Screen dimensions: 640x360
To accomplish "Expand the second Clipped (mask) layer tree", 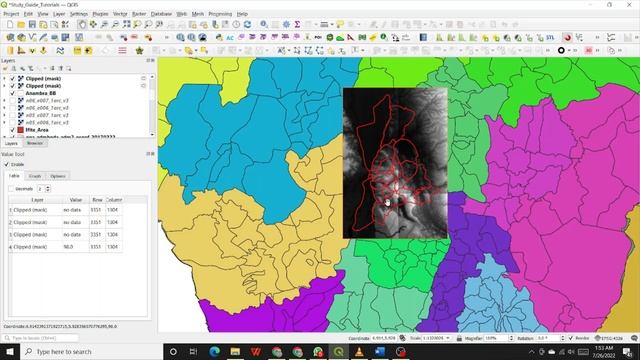I will pos(4,86).
